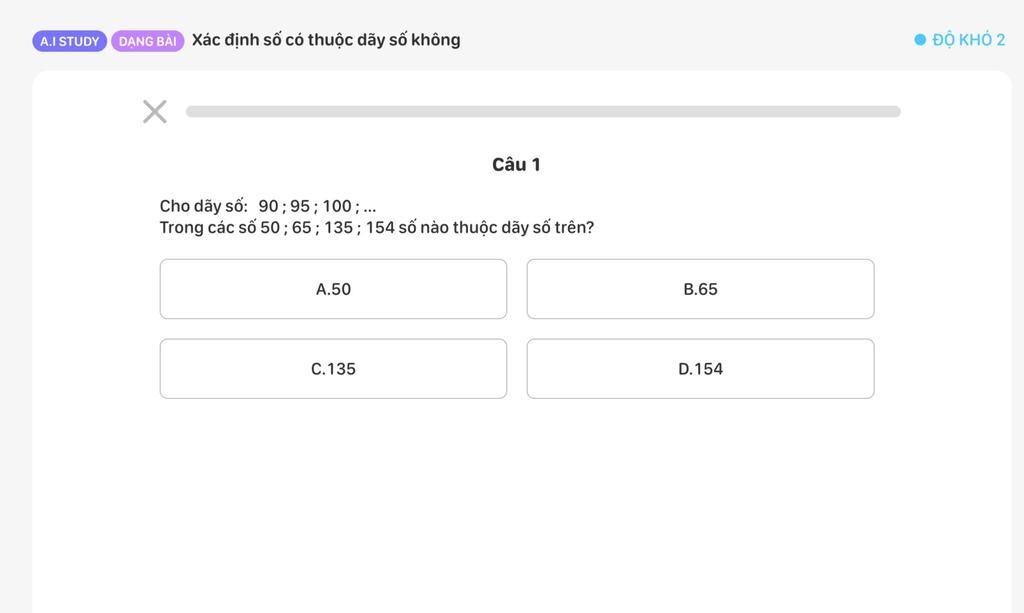Click number 154 in the question sentence
This screenshot has height=613, width=1024.
(380, 228)
